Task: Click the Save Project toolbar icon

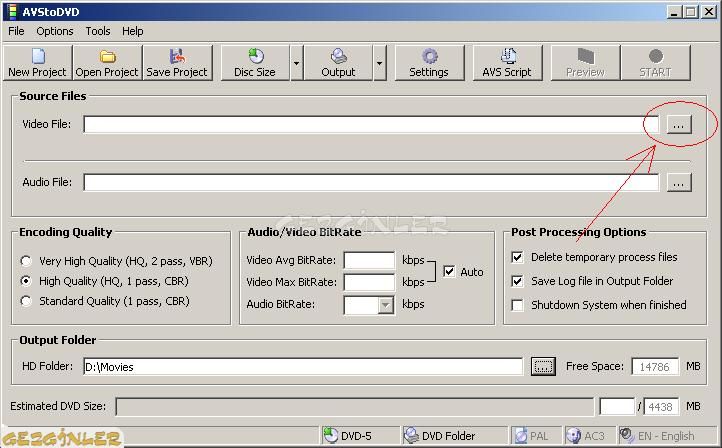Action: point(177,63)
